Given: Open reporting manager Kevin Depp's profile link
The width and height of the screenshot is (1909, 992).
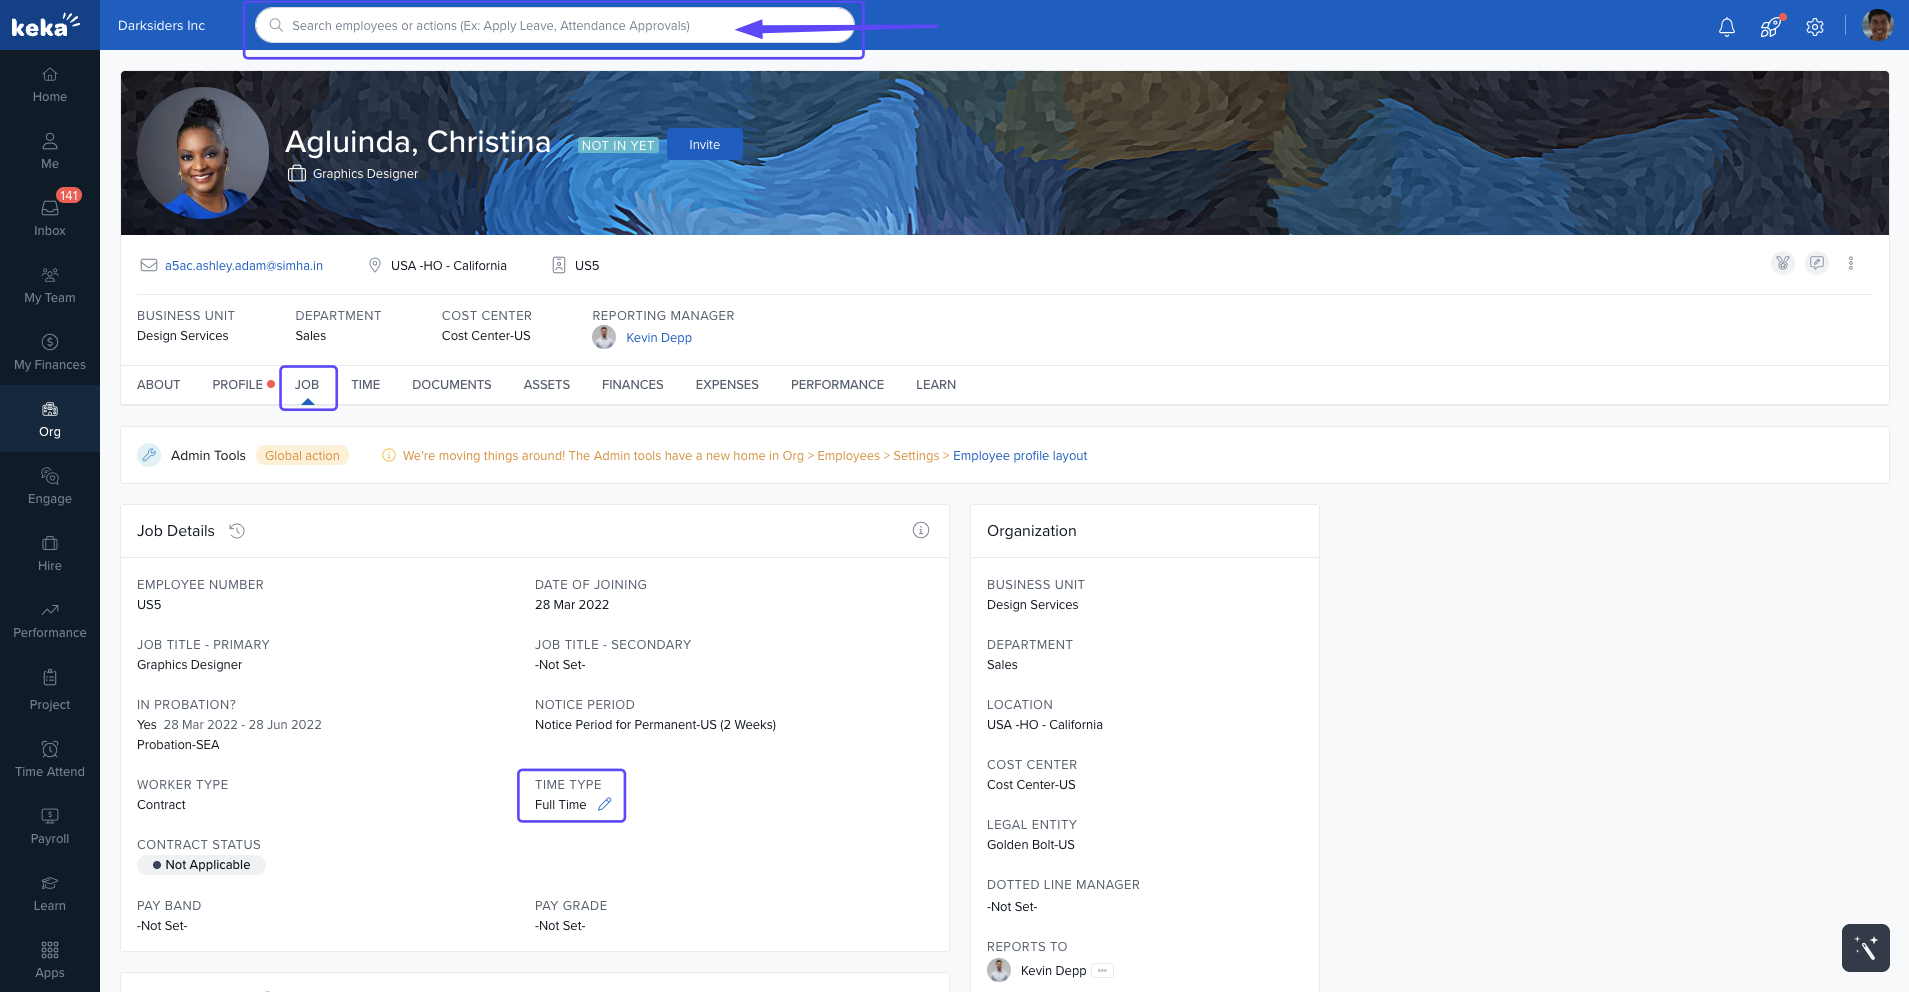Looking at the screenshot, I should tap(658, 338).
